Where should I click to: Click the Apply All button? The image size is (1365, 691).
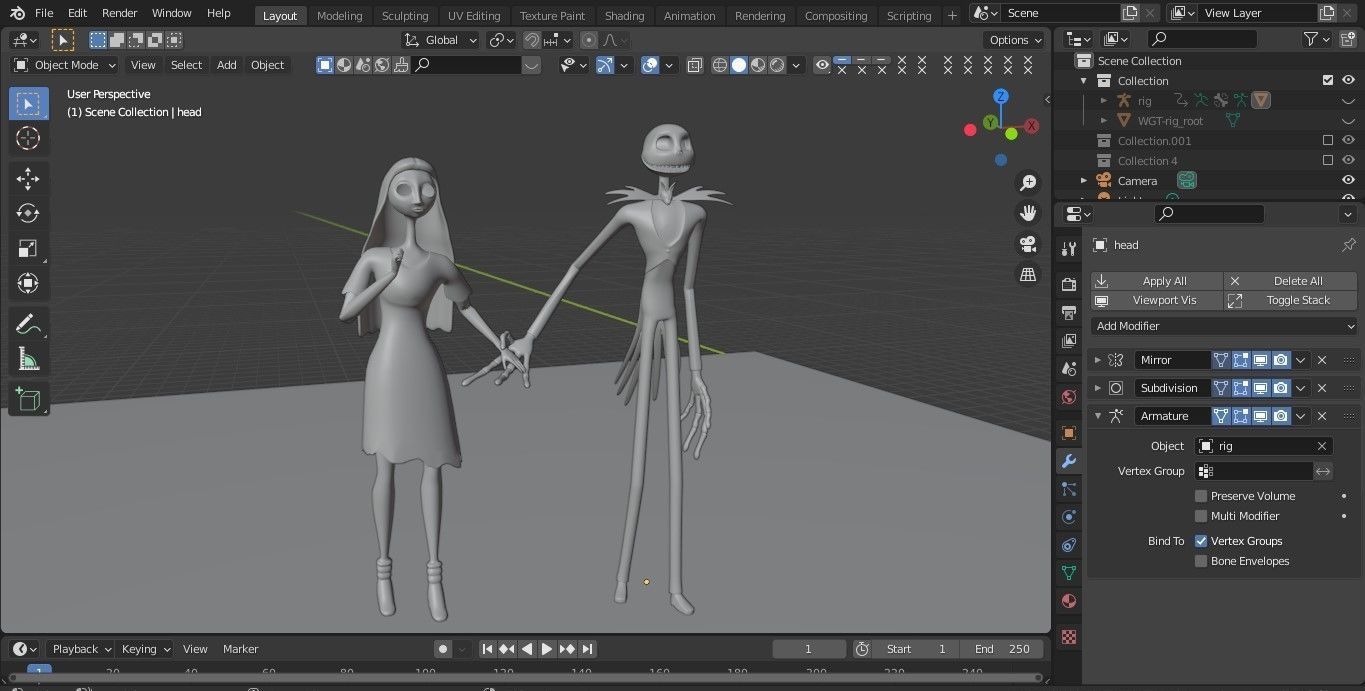click(x=1157, y=281)
